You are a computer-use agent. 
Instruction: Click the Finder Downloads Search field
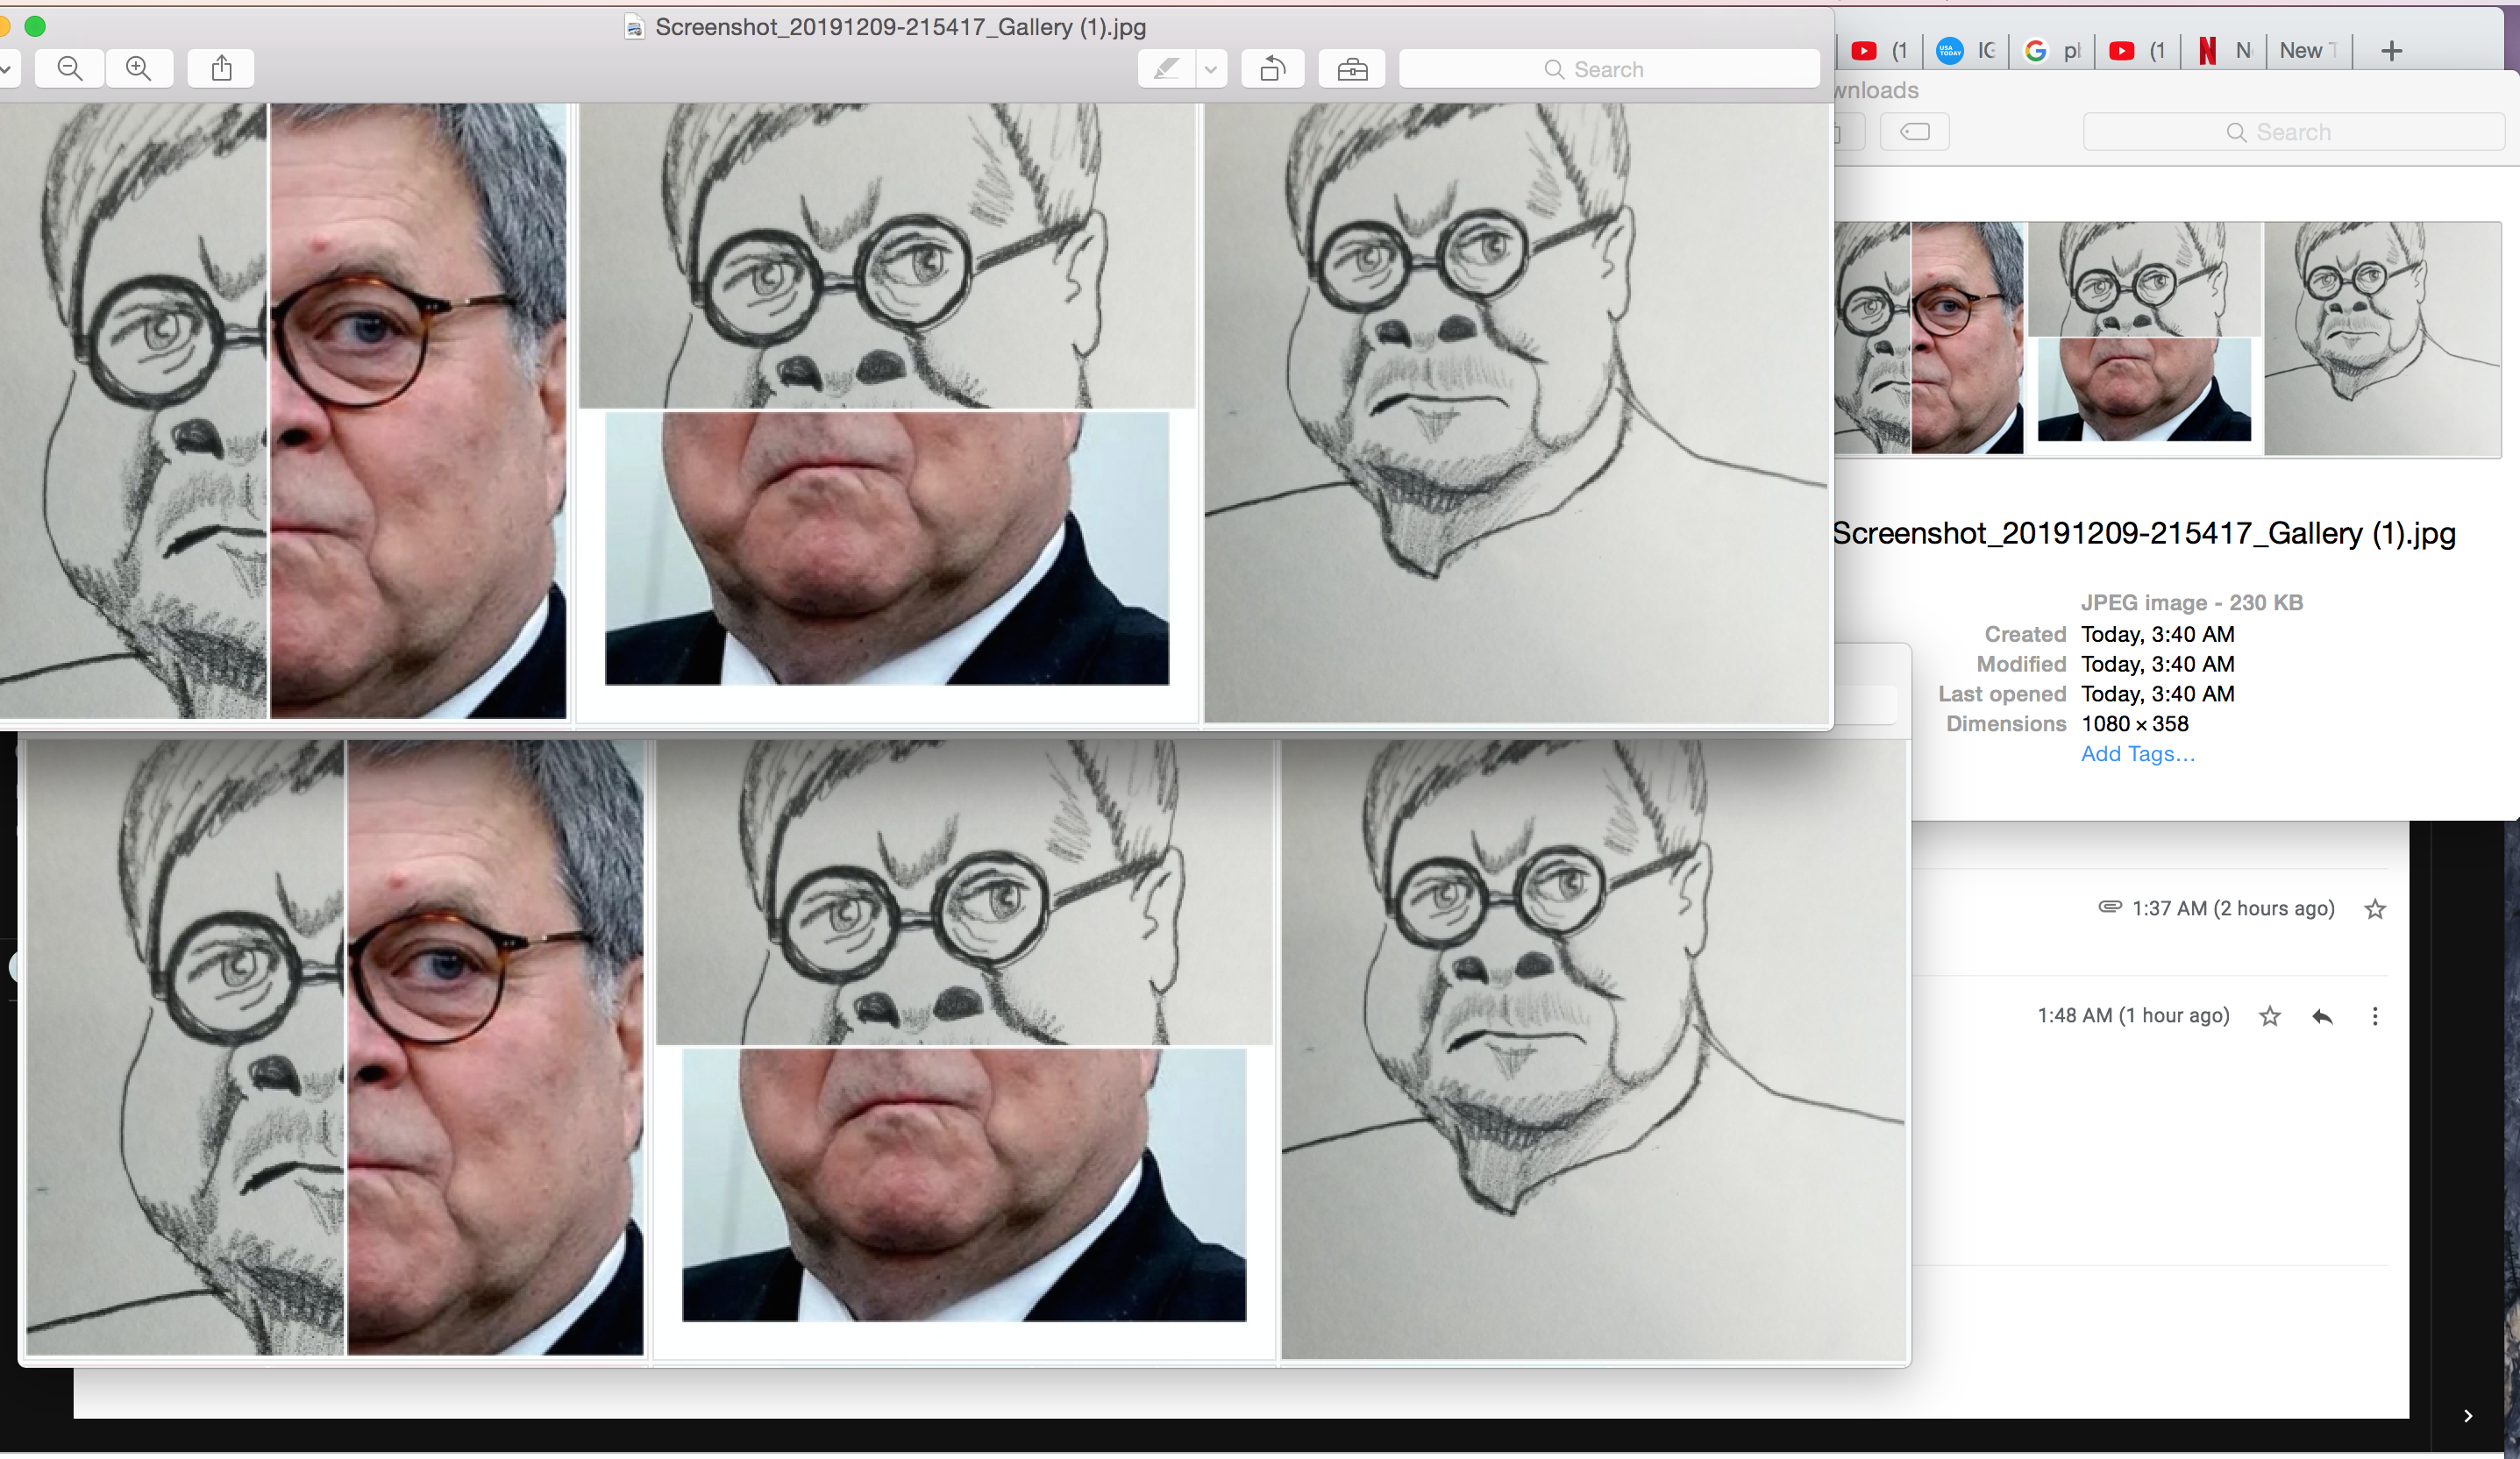(2292, 132)
